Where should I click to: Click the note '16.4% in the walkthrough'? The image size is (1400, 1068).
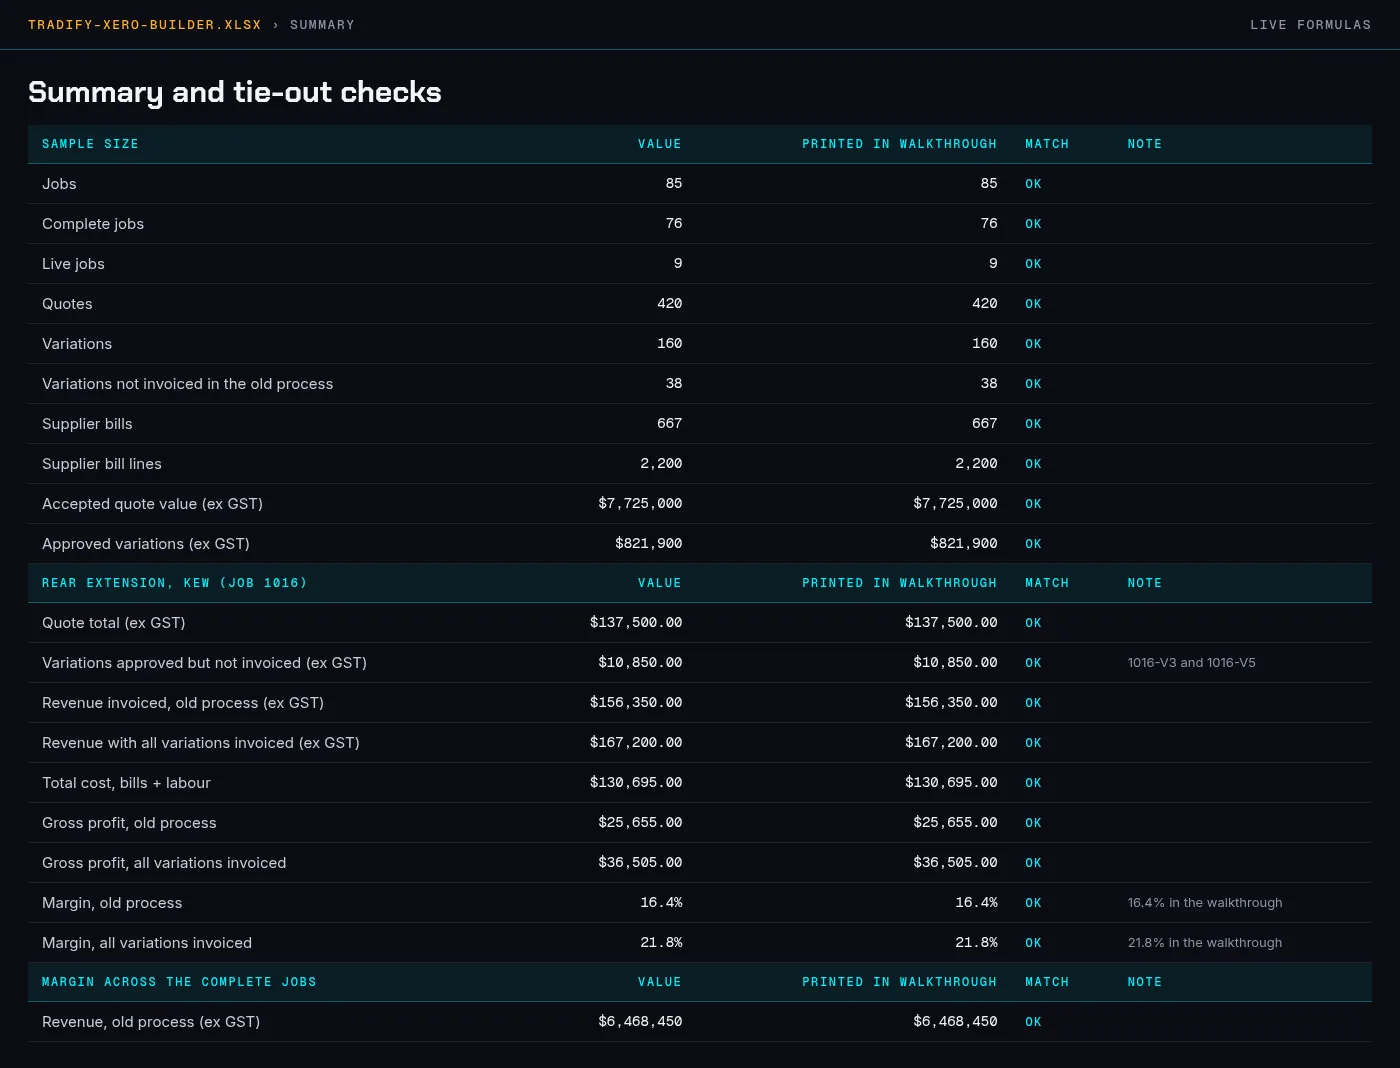click(1204, 903)
